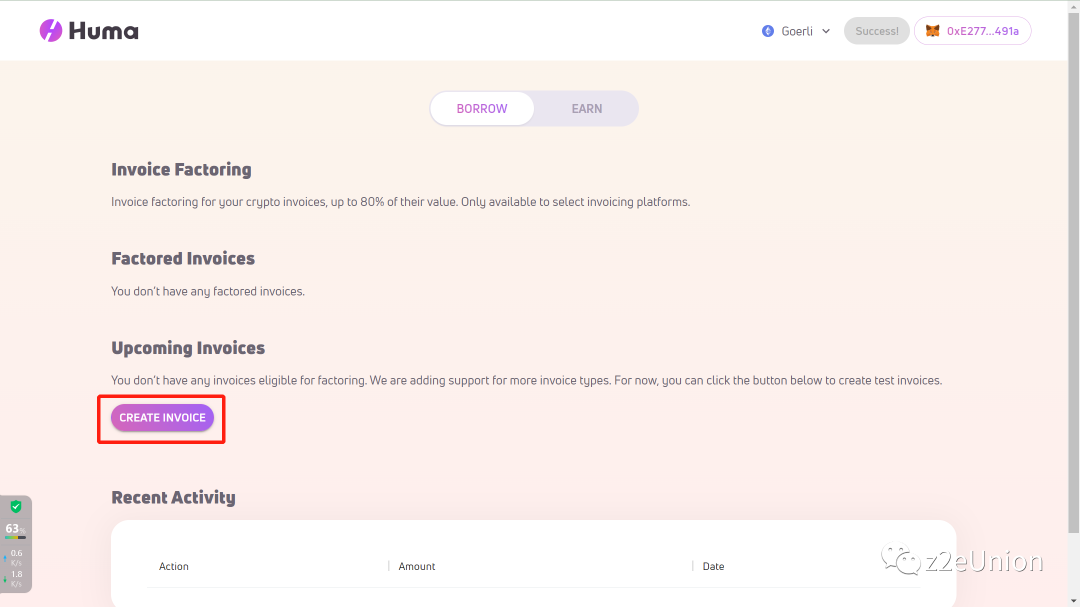Open wallet address 0xE277...491a menu
The height and width of the screenshot is (607, 1080).
[x=972, y=31]
